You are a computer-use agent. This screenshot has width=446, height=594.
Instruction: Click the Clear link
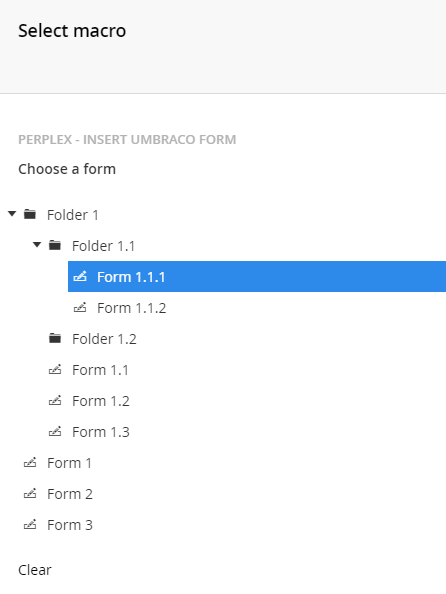pyautogui.click(x=35, y=570)
